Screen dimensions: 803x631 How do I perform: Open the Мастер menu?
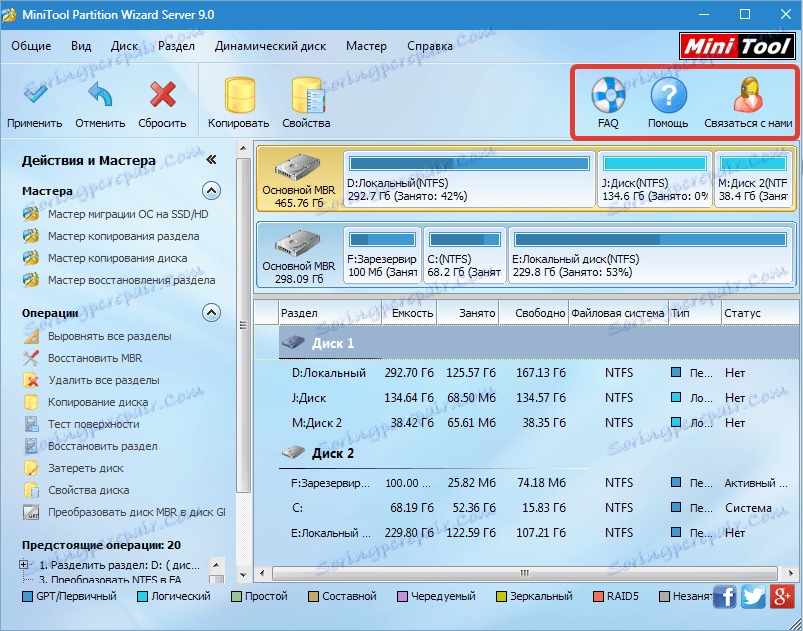[x=366, y=46]
